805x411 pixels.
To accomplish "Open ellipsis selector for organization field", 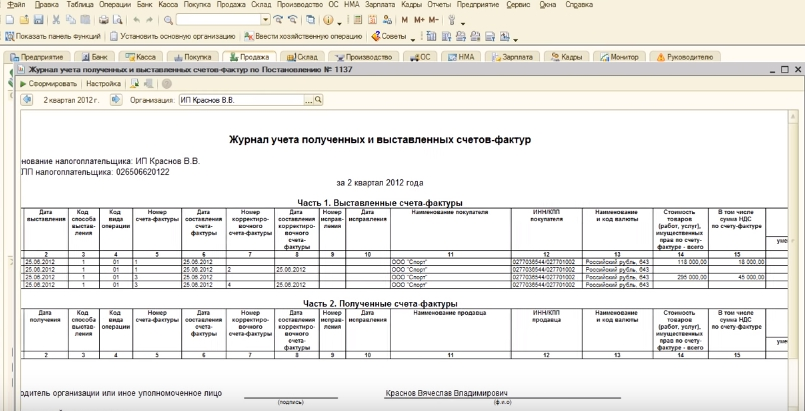I will point(308,100).
